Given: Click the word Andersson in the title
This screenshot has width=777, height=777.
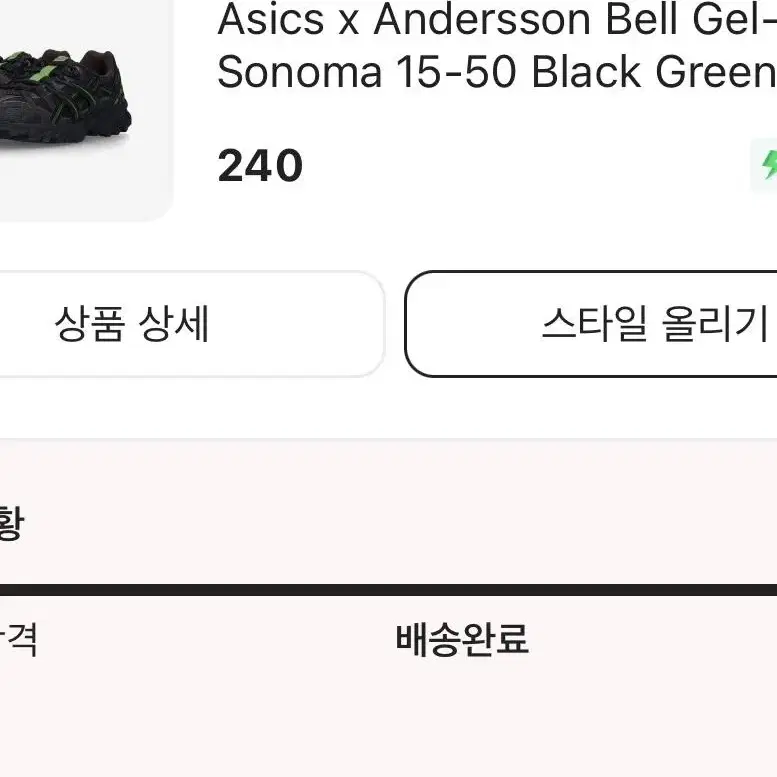Looking at the screenshot, I should 482,20.
